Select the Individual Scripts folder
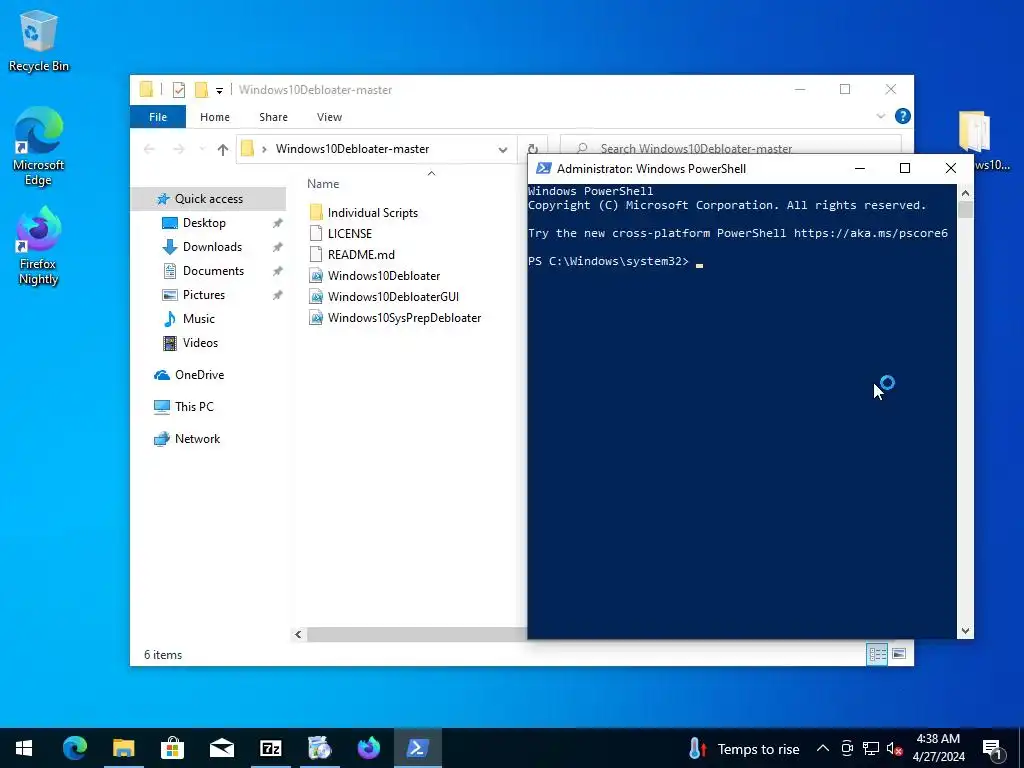The height and width of the screenshot is (768, 1024). [364, 212]
